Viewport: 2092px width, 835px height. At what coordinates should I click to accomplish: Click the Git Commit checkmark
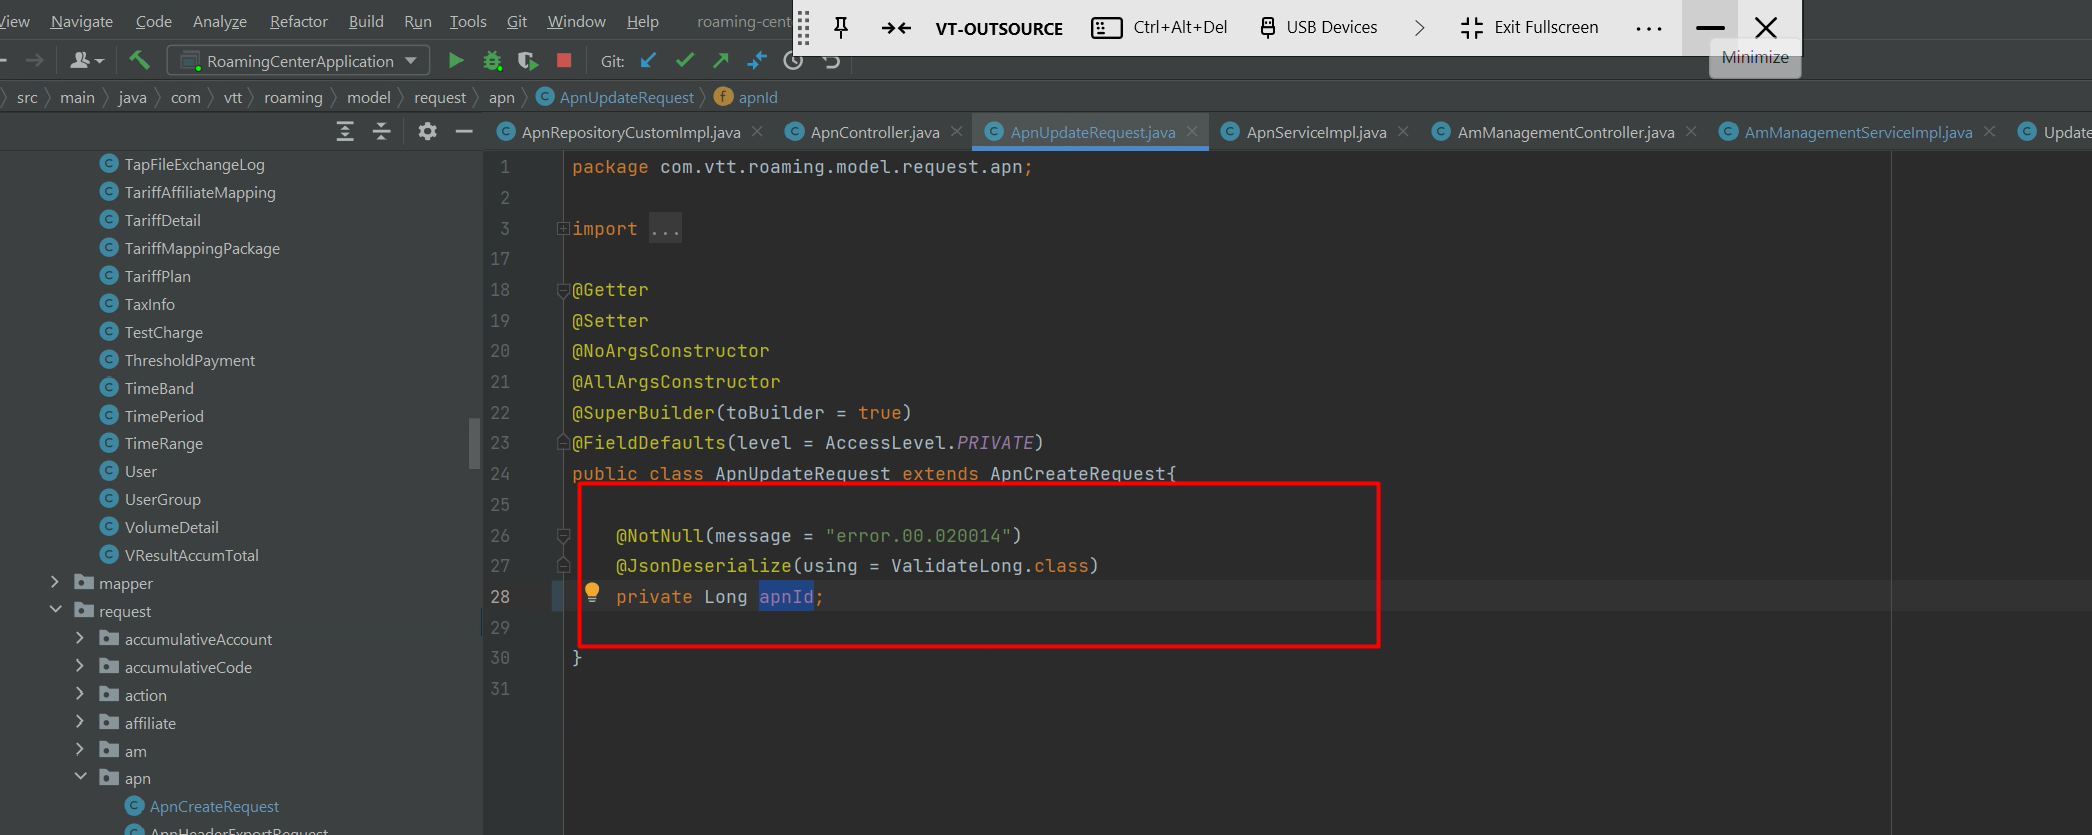click(685, 61)
